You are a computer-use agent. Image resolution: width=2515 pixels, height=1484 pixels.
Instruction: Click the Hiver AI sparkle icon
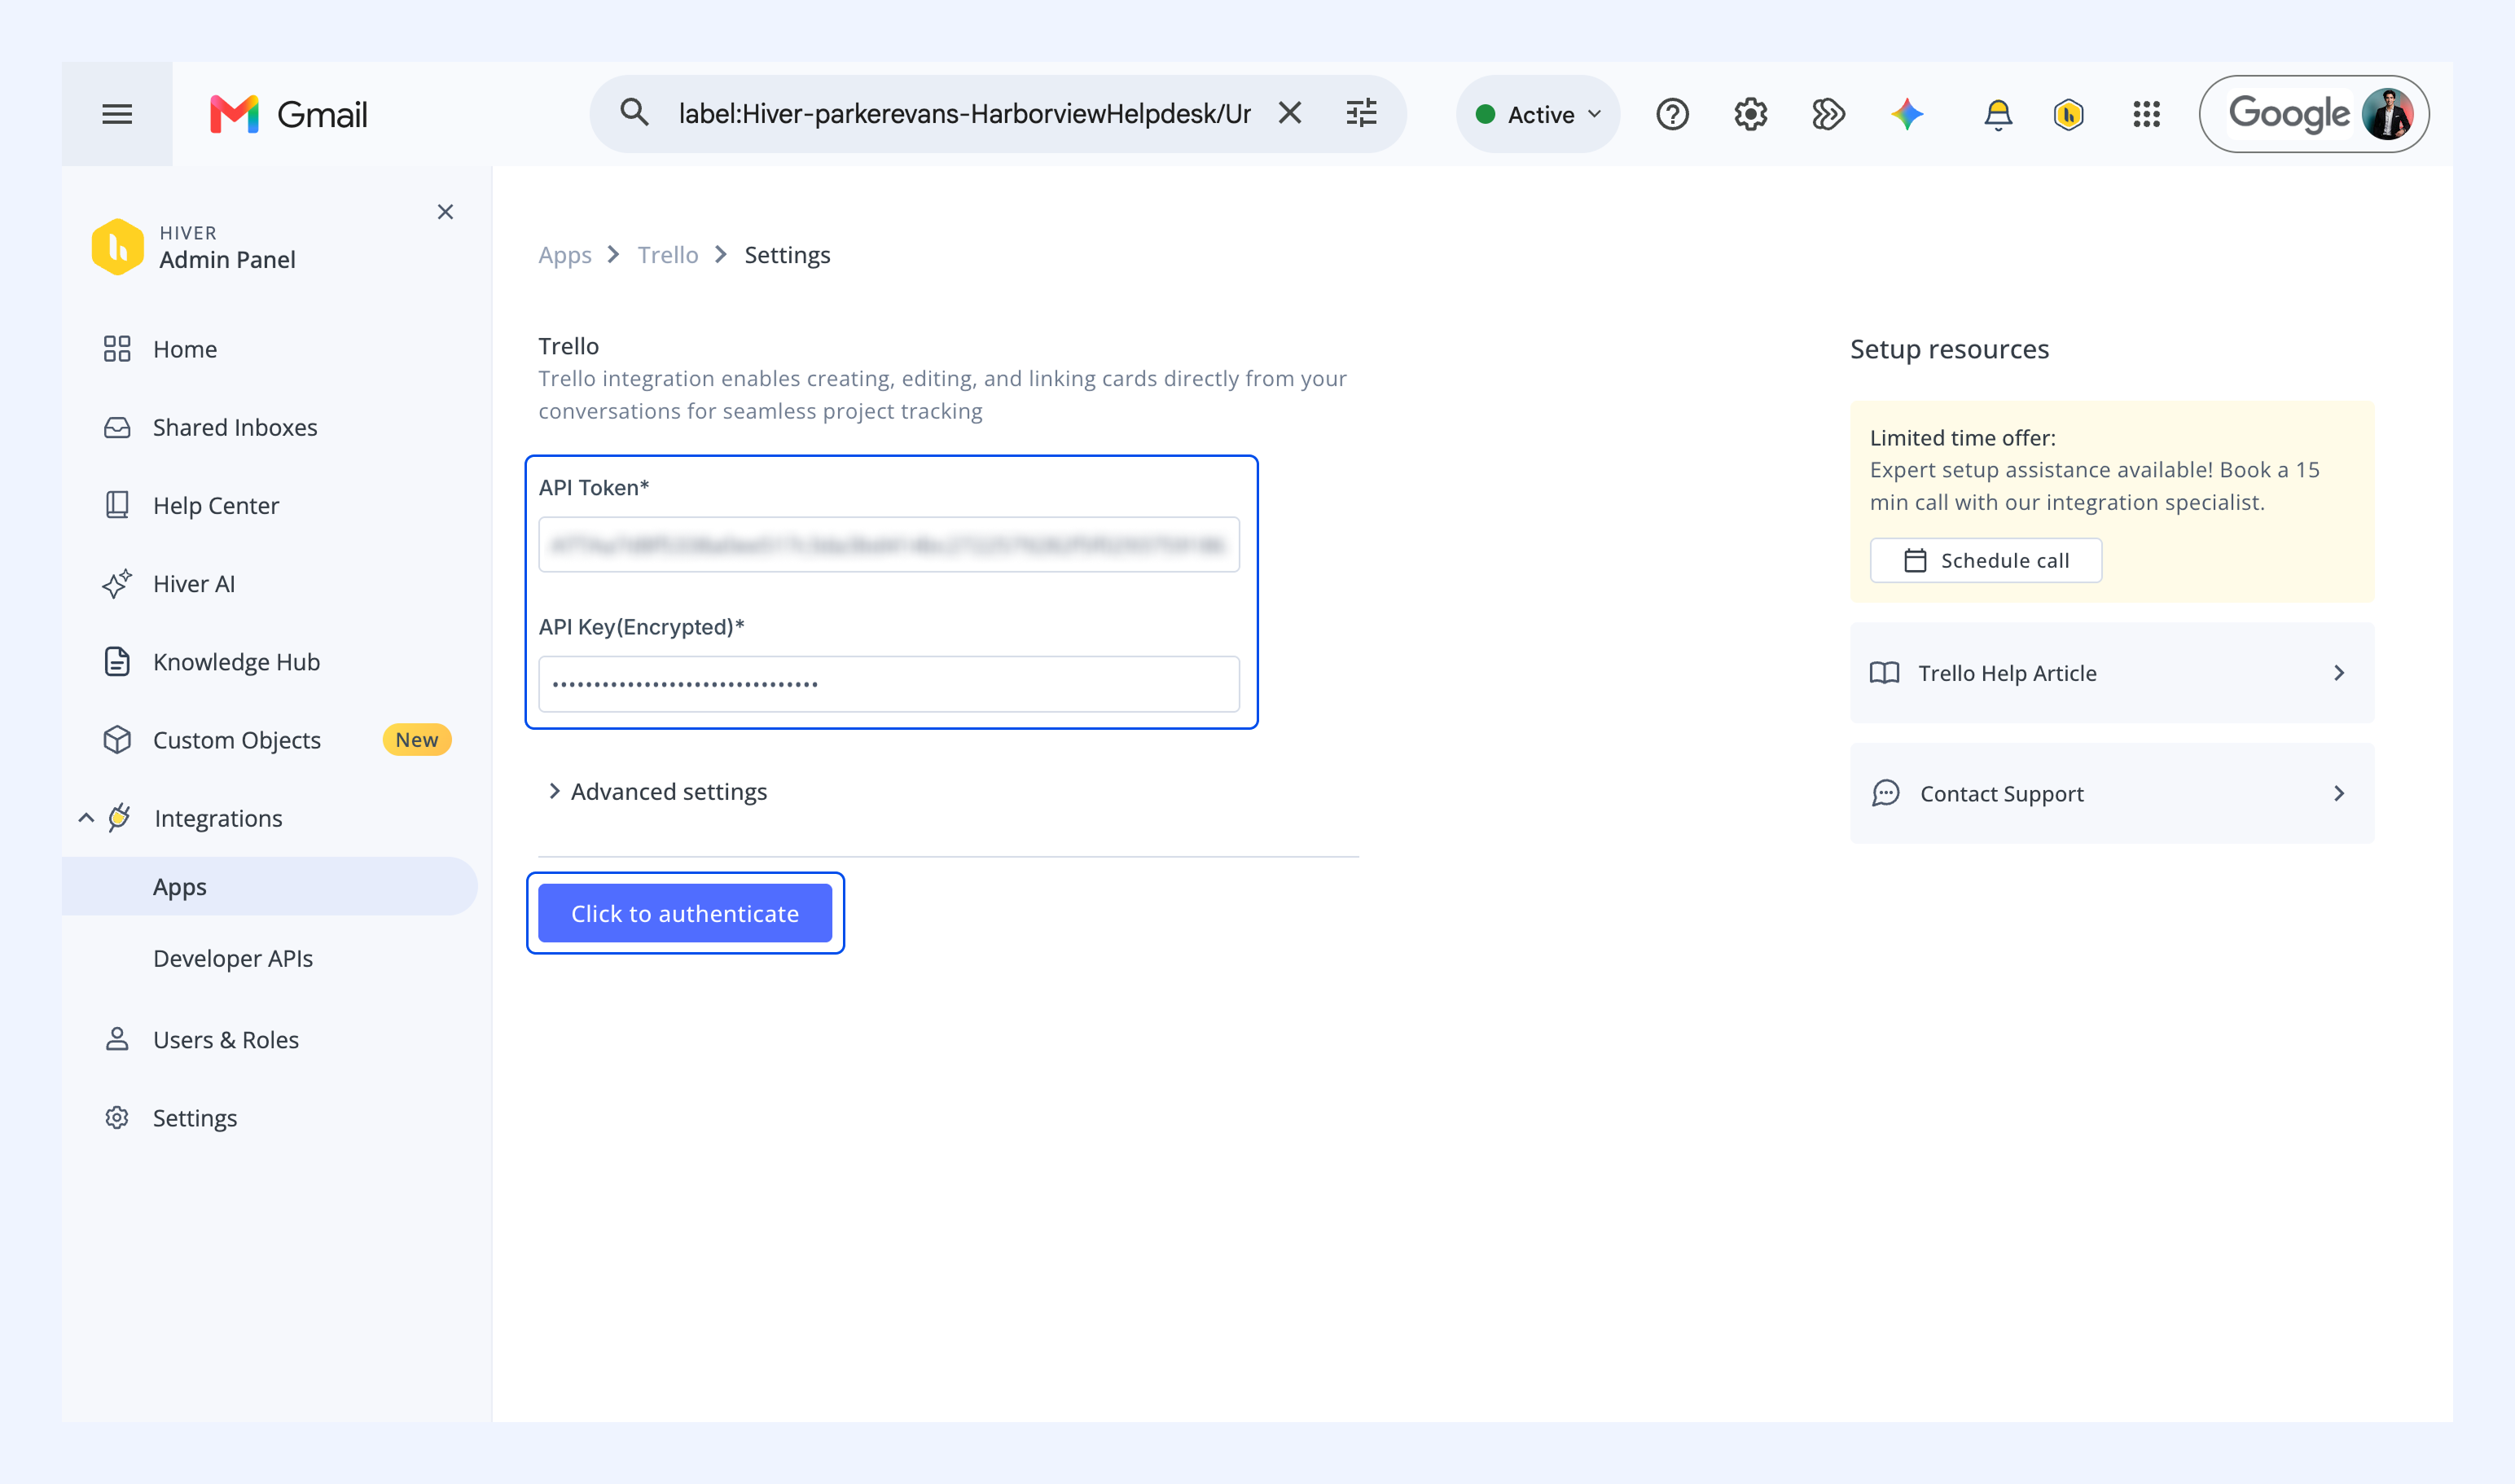click(x=117, y=583)
